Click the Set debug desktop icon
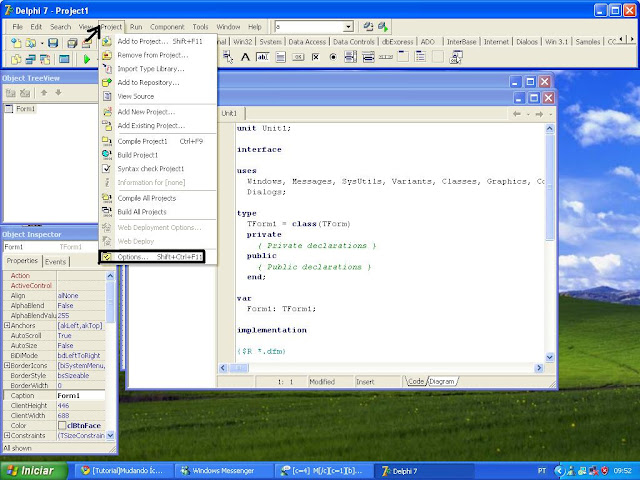Viewport: 640px width, 480px height. (x=382, y=27)
